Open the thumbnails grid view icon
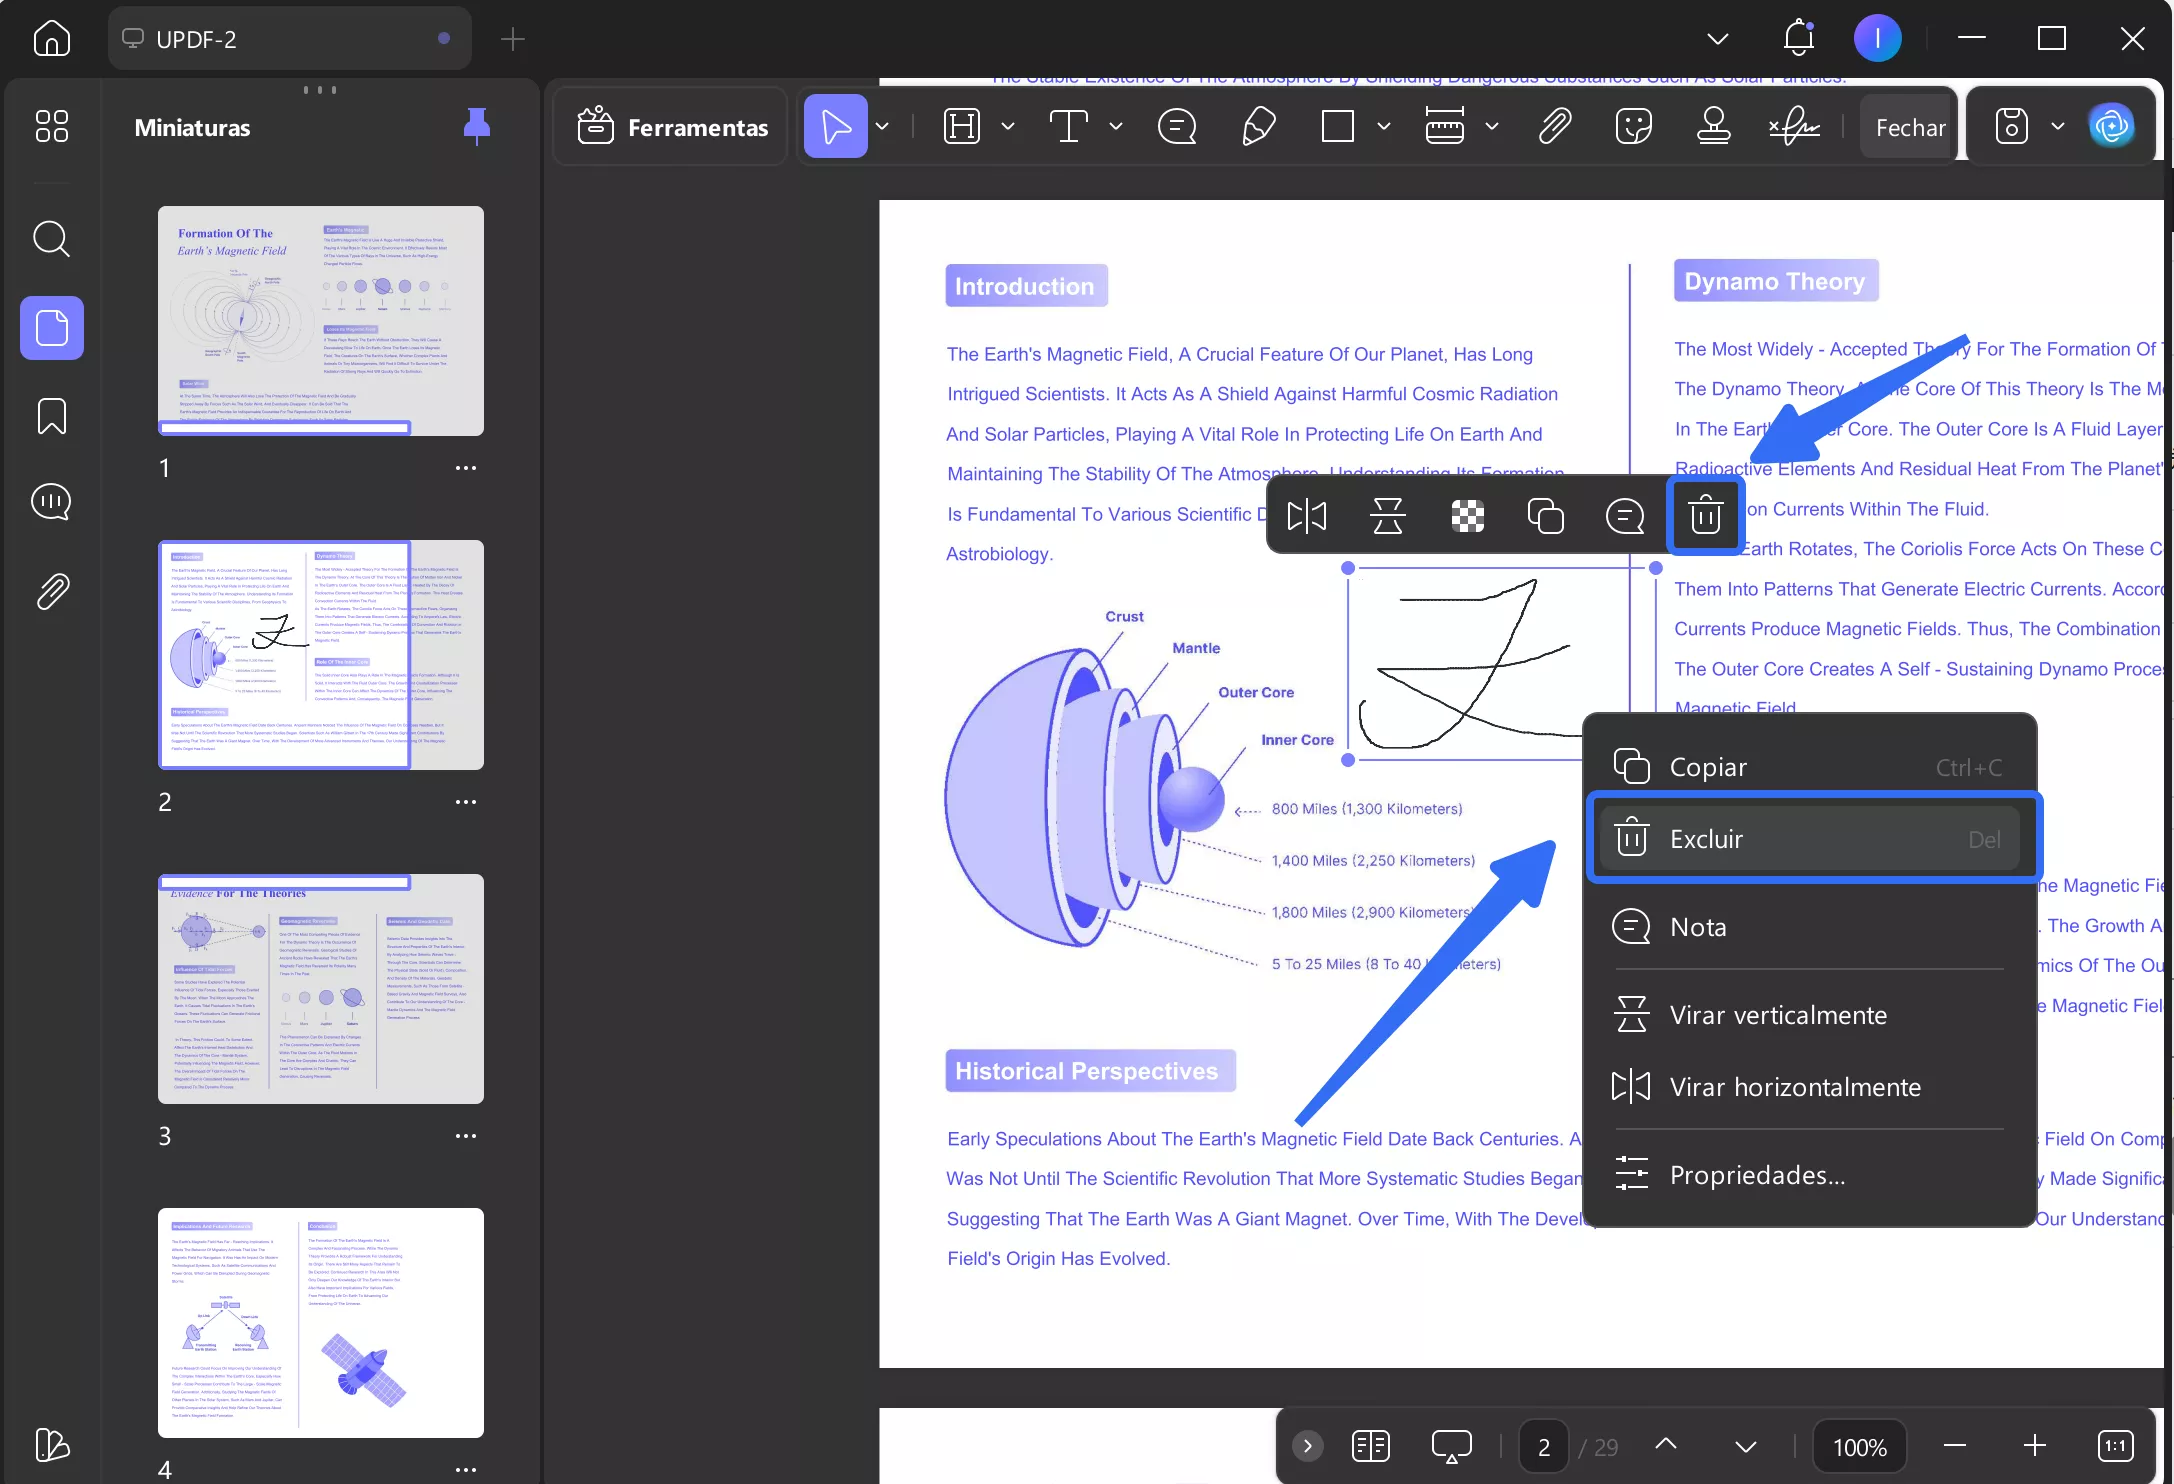The width and height of the screenshot is (2174, 1484). click(51, 126)
